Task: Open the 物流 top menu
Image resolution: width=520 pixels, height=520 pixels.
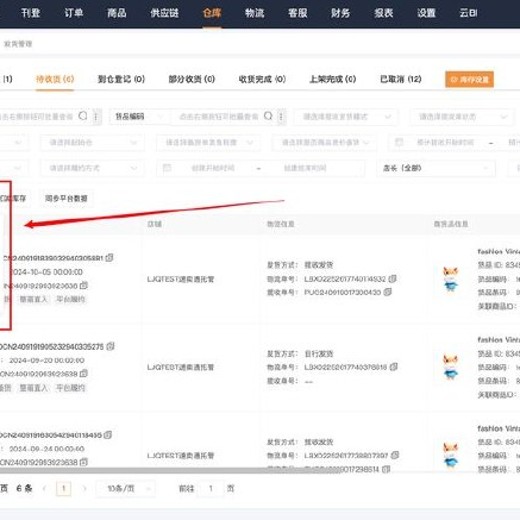Action: (255, 13)
